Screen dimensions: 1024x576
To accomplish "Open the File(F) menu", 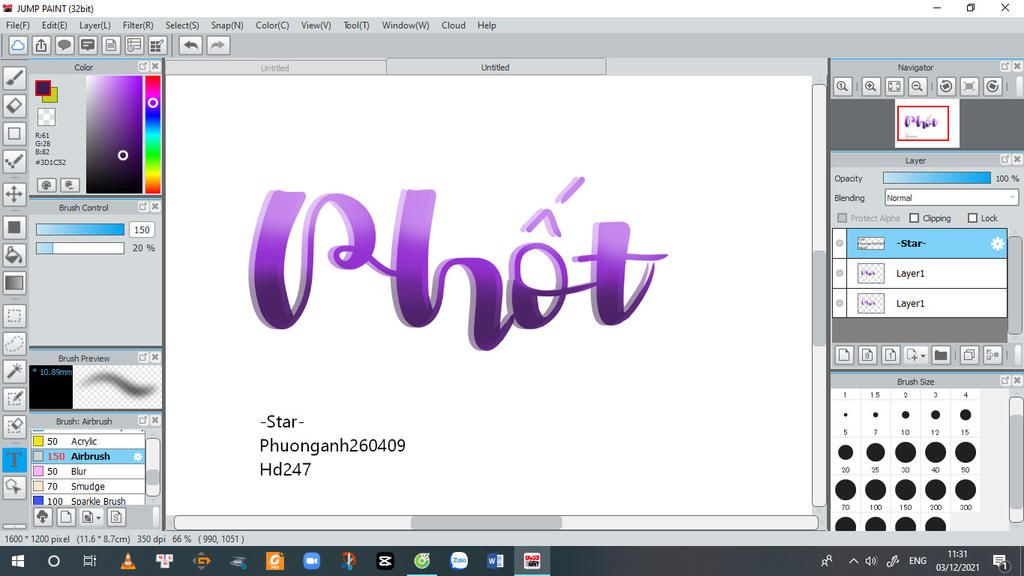I will tap(18, 25).
